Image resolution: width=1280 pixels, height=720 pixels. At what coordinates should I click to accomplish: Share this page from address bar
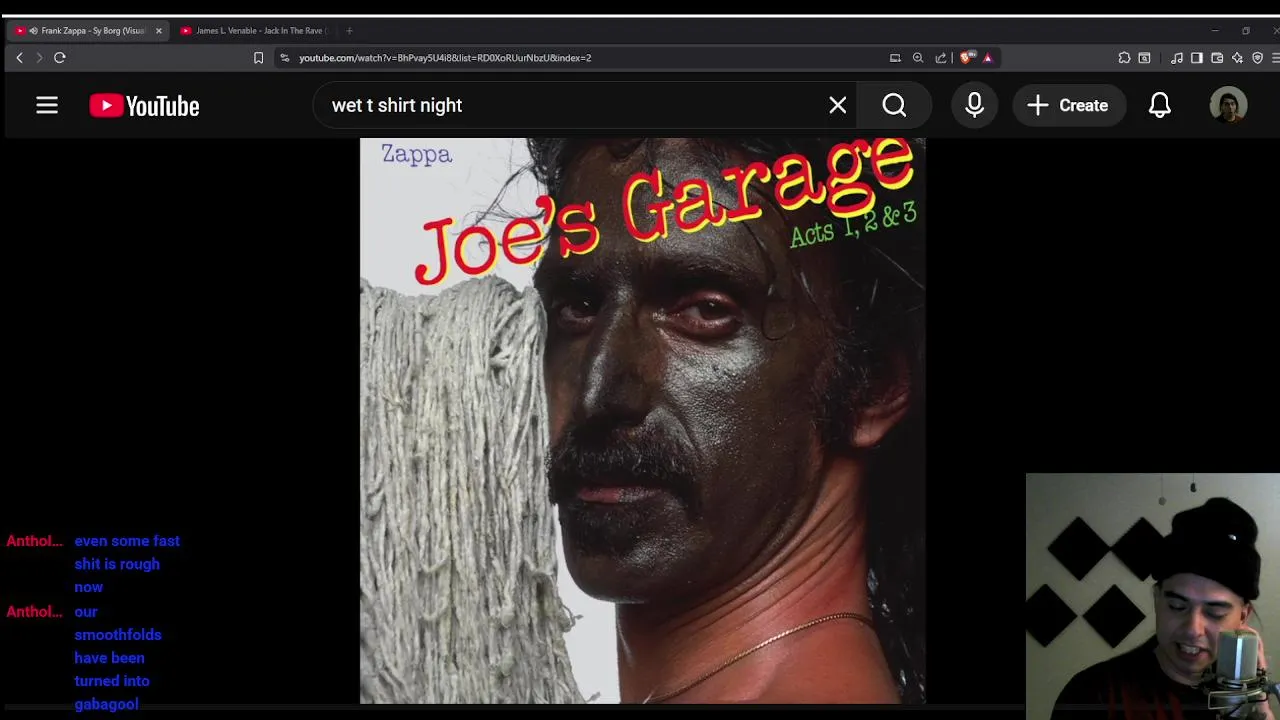tap(941, 58)
